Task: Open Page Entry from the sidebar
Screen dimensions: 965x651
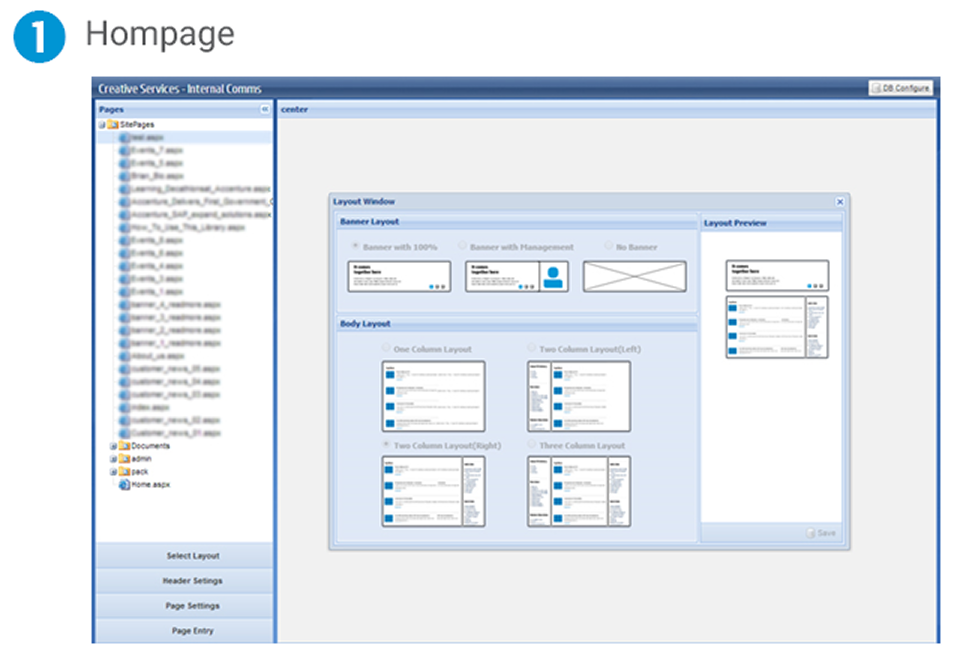Action: (192, 631)
